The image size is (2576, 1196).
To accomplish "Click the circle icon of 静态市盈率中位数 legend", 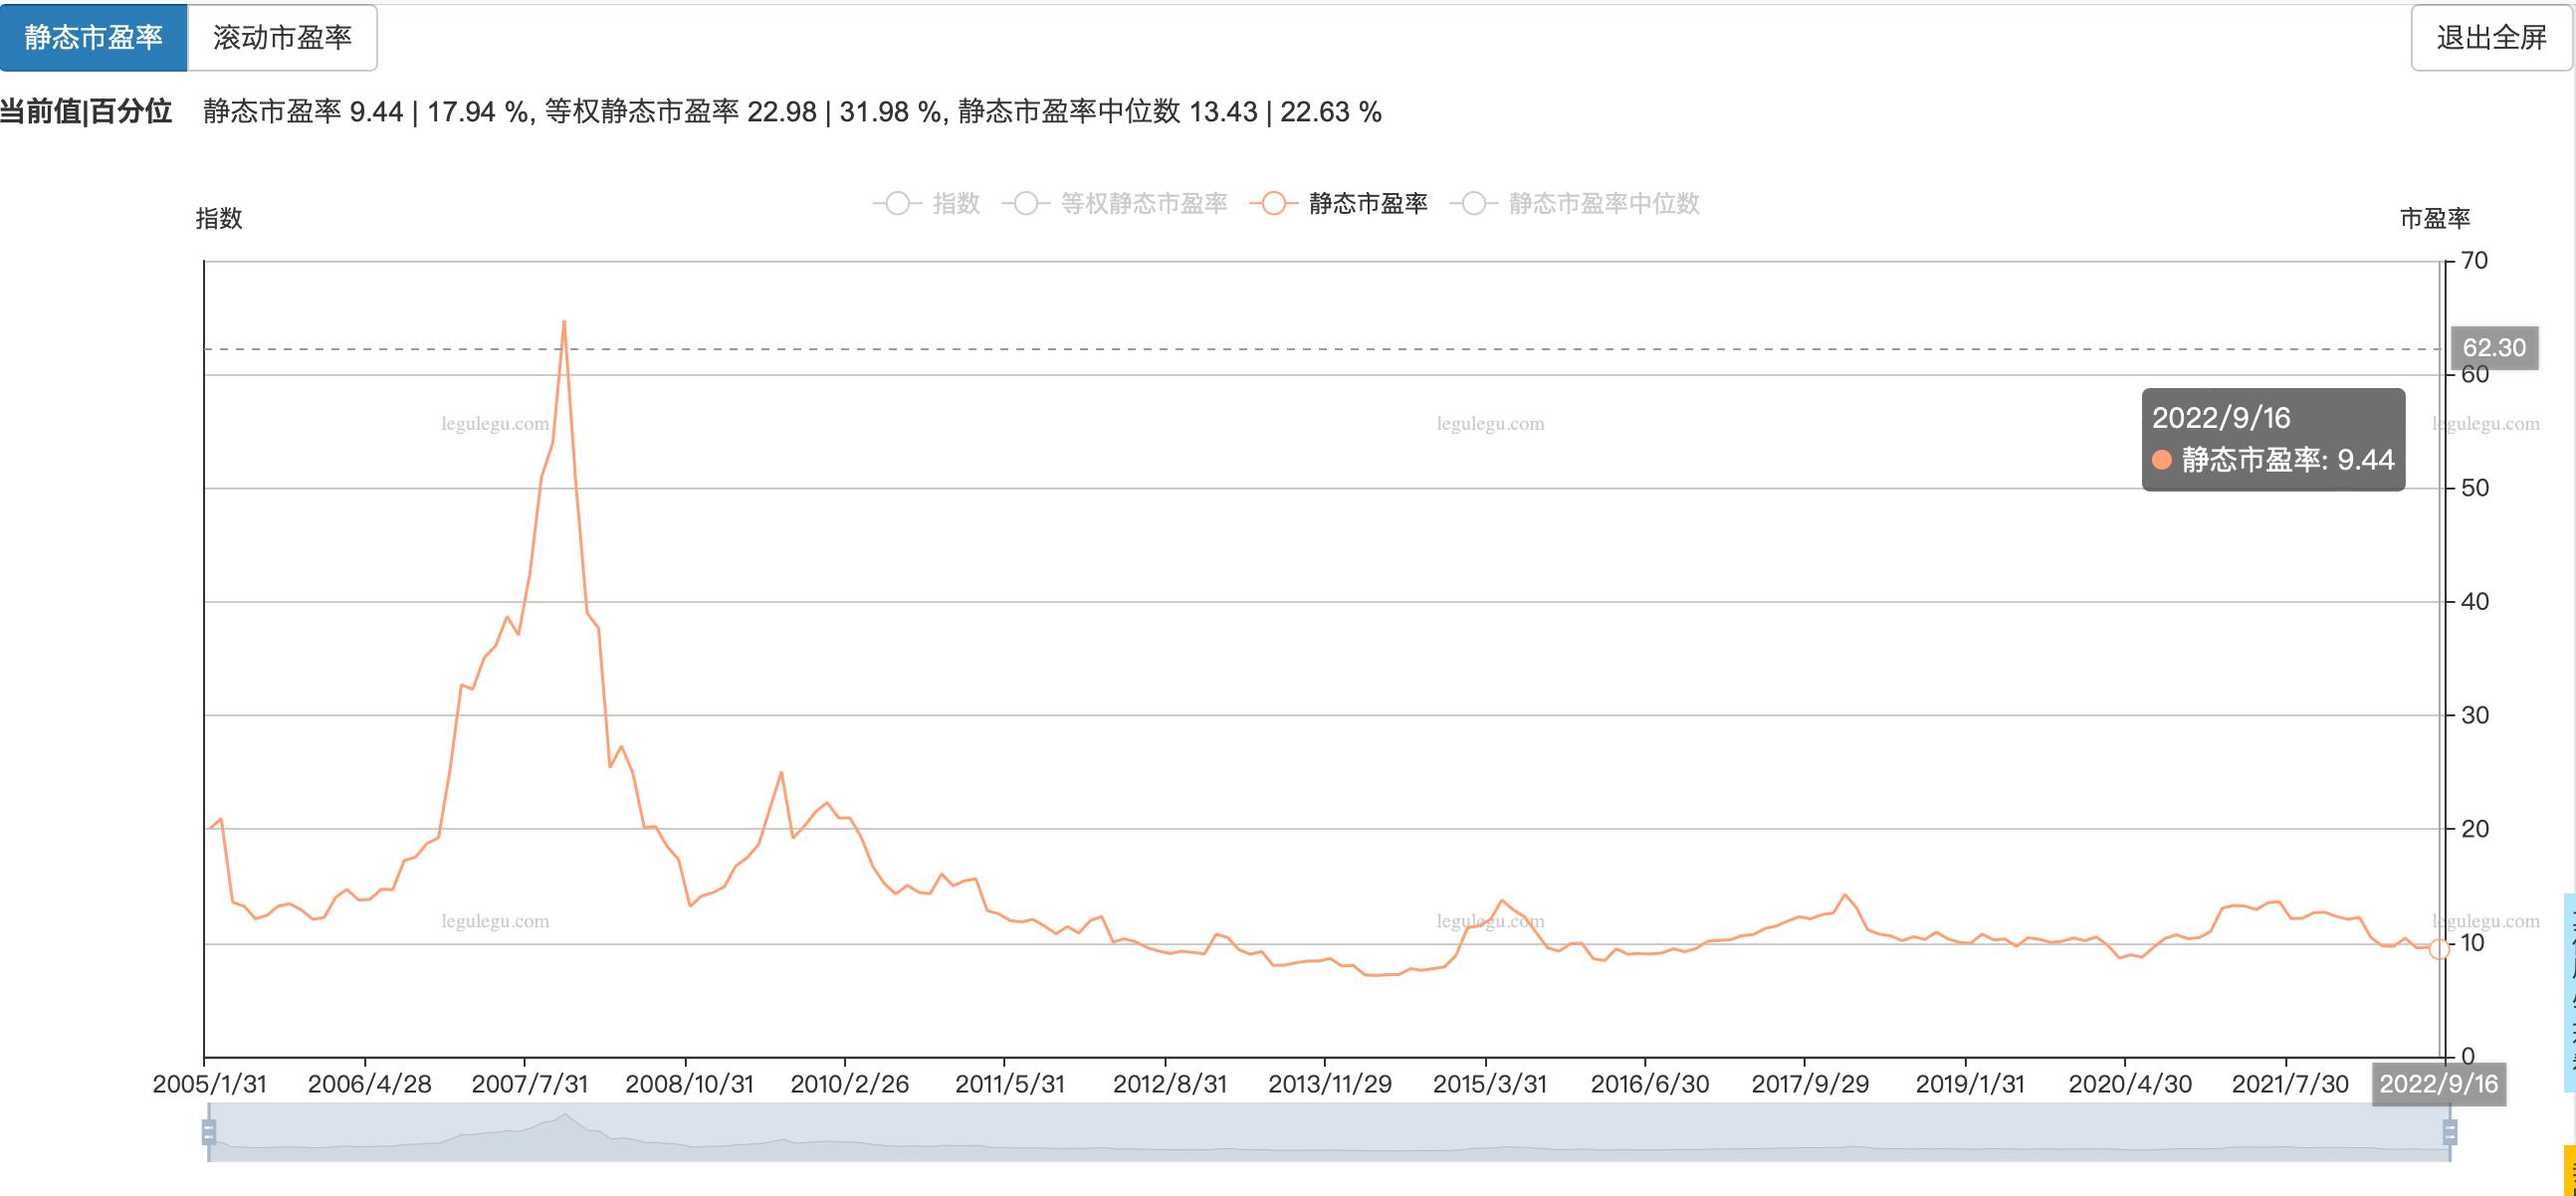I will 1473,204.
